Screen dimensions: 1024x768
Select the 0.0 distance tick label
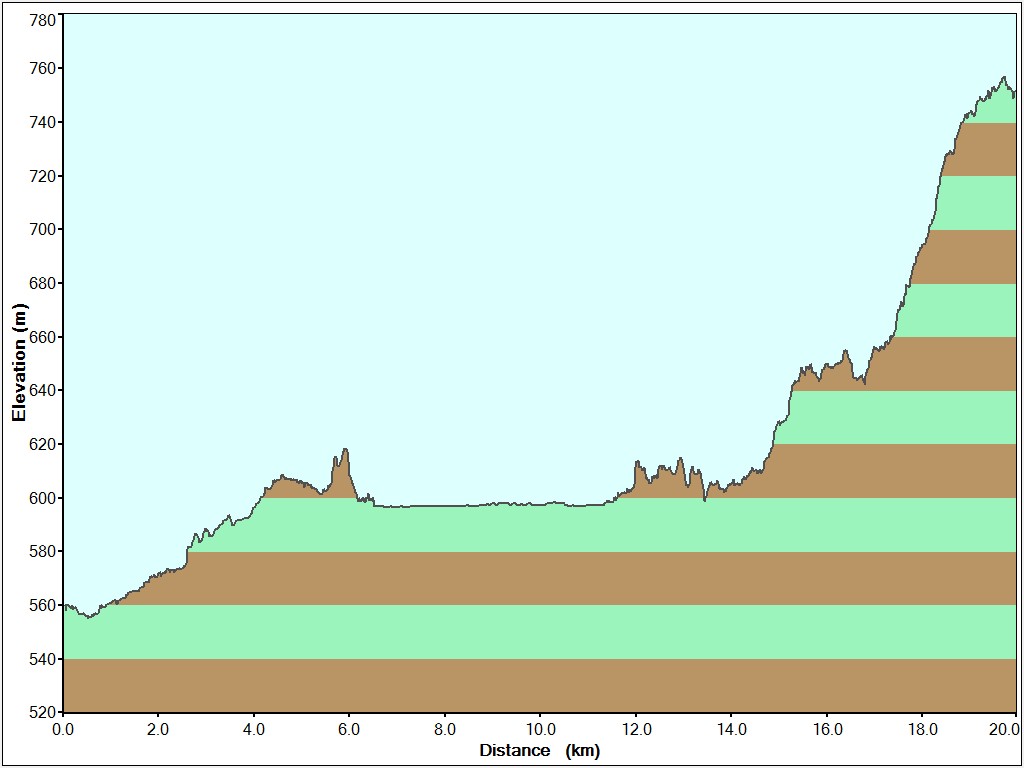tap(63, 729)
